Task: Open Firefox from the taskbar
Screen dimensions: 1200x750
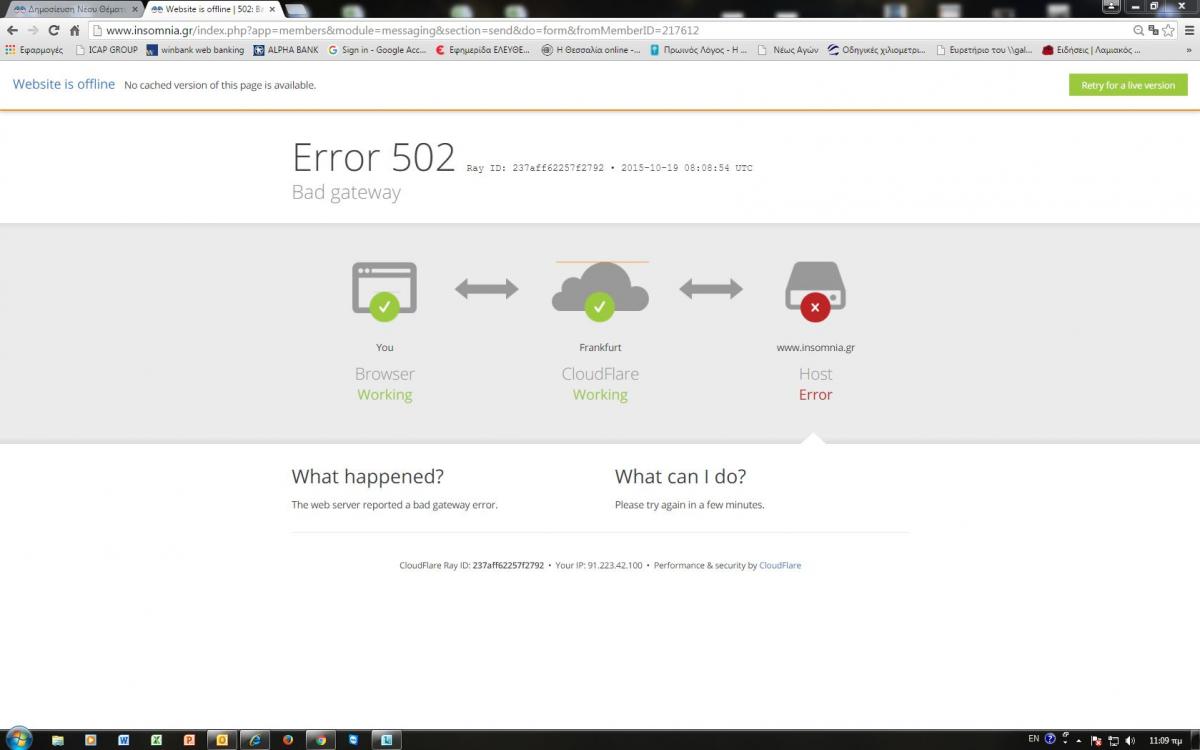Action: [x=288, y=740]
